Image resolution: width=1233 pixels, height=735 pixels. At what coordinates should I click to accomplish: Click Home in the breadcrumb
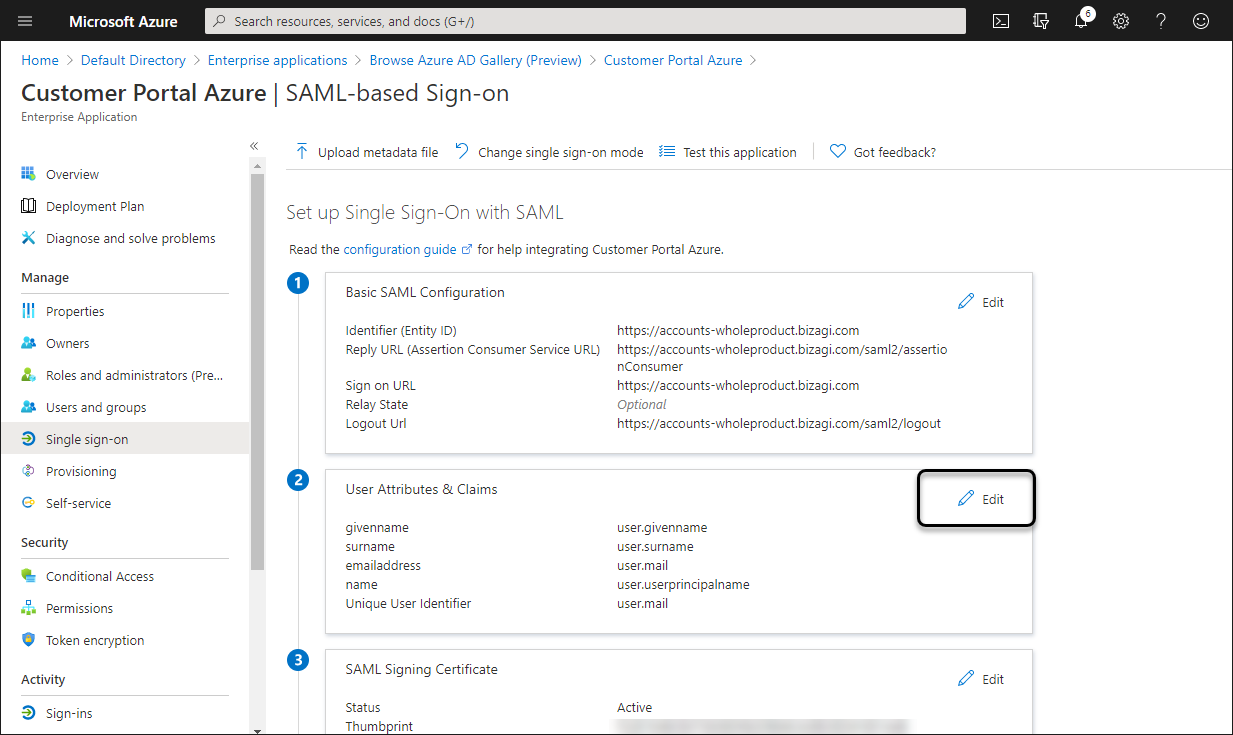(40, 60)
